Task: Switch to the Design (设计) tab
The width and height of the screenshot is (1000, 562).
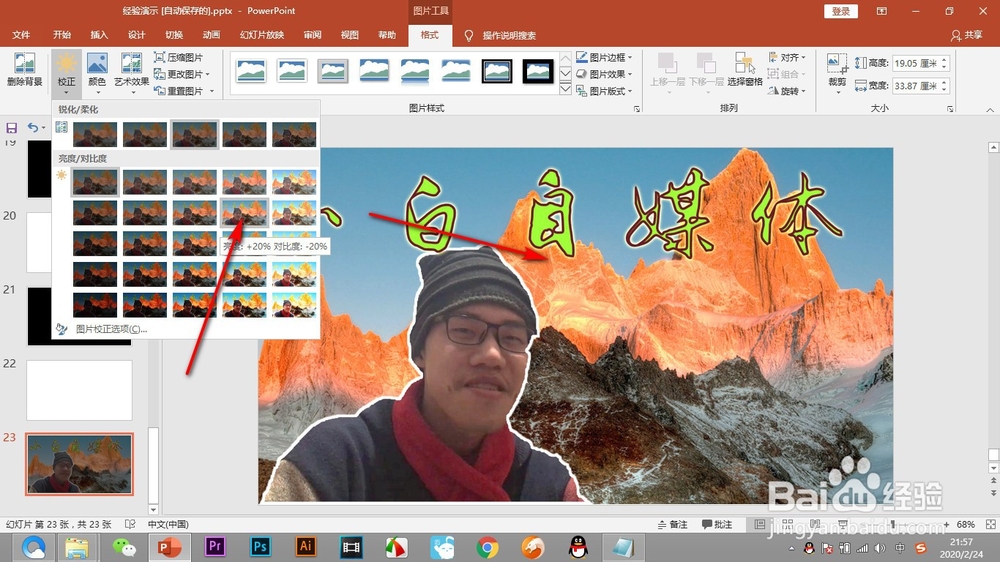Action: (136, 35)
